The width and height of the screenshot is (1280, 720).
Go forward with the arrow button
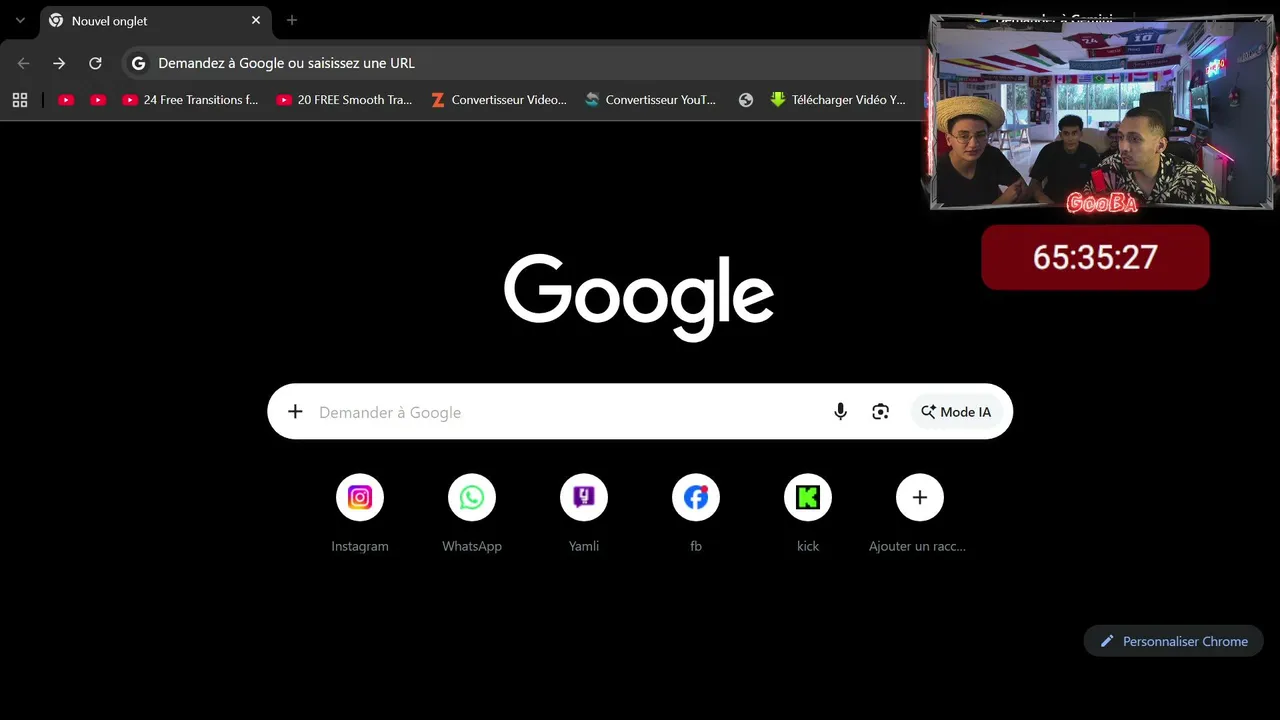pos(59,63)
